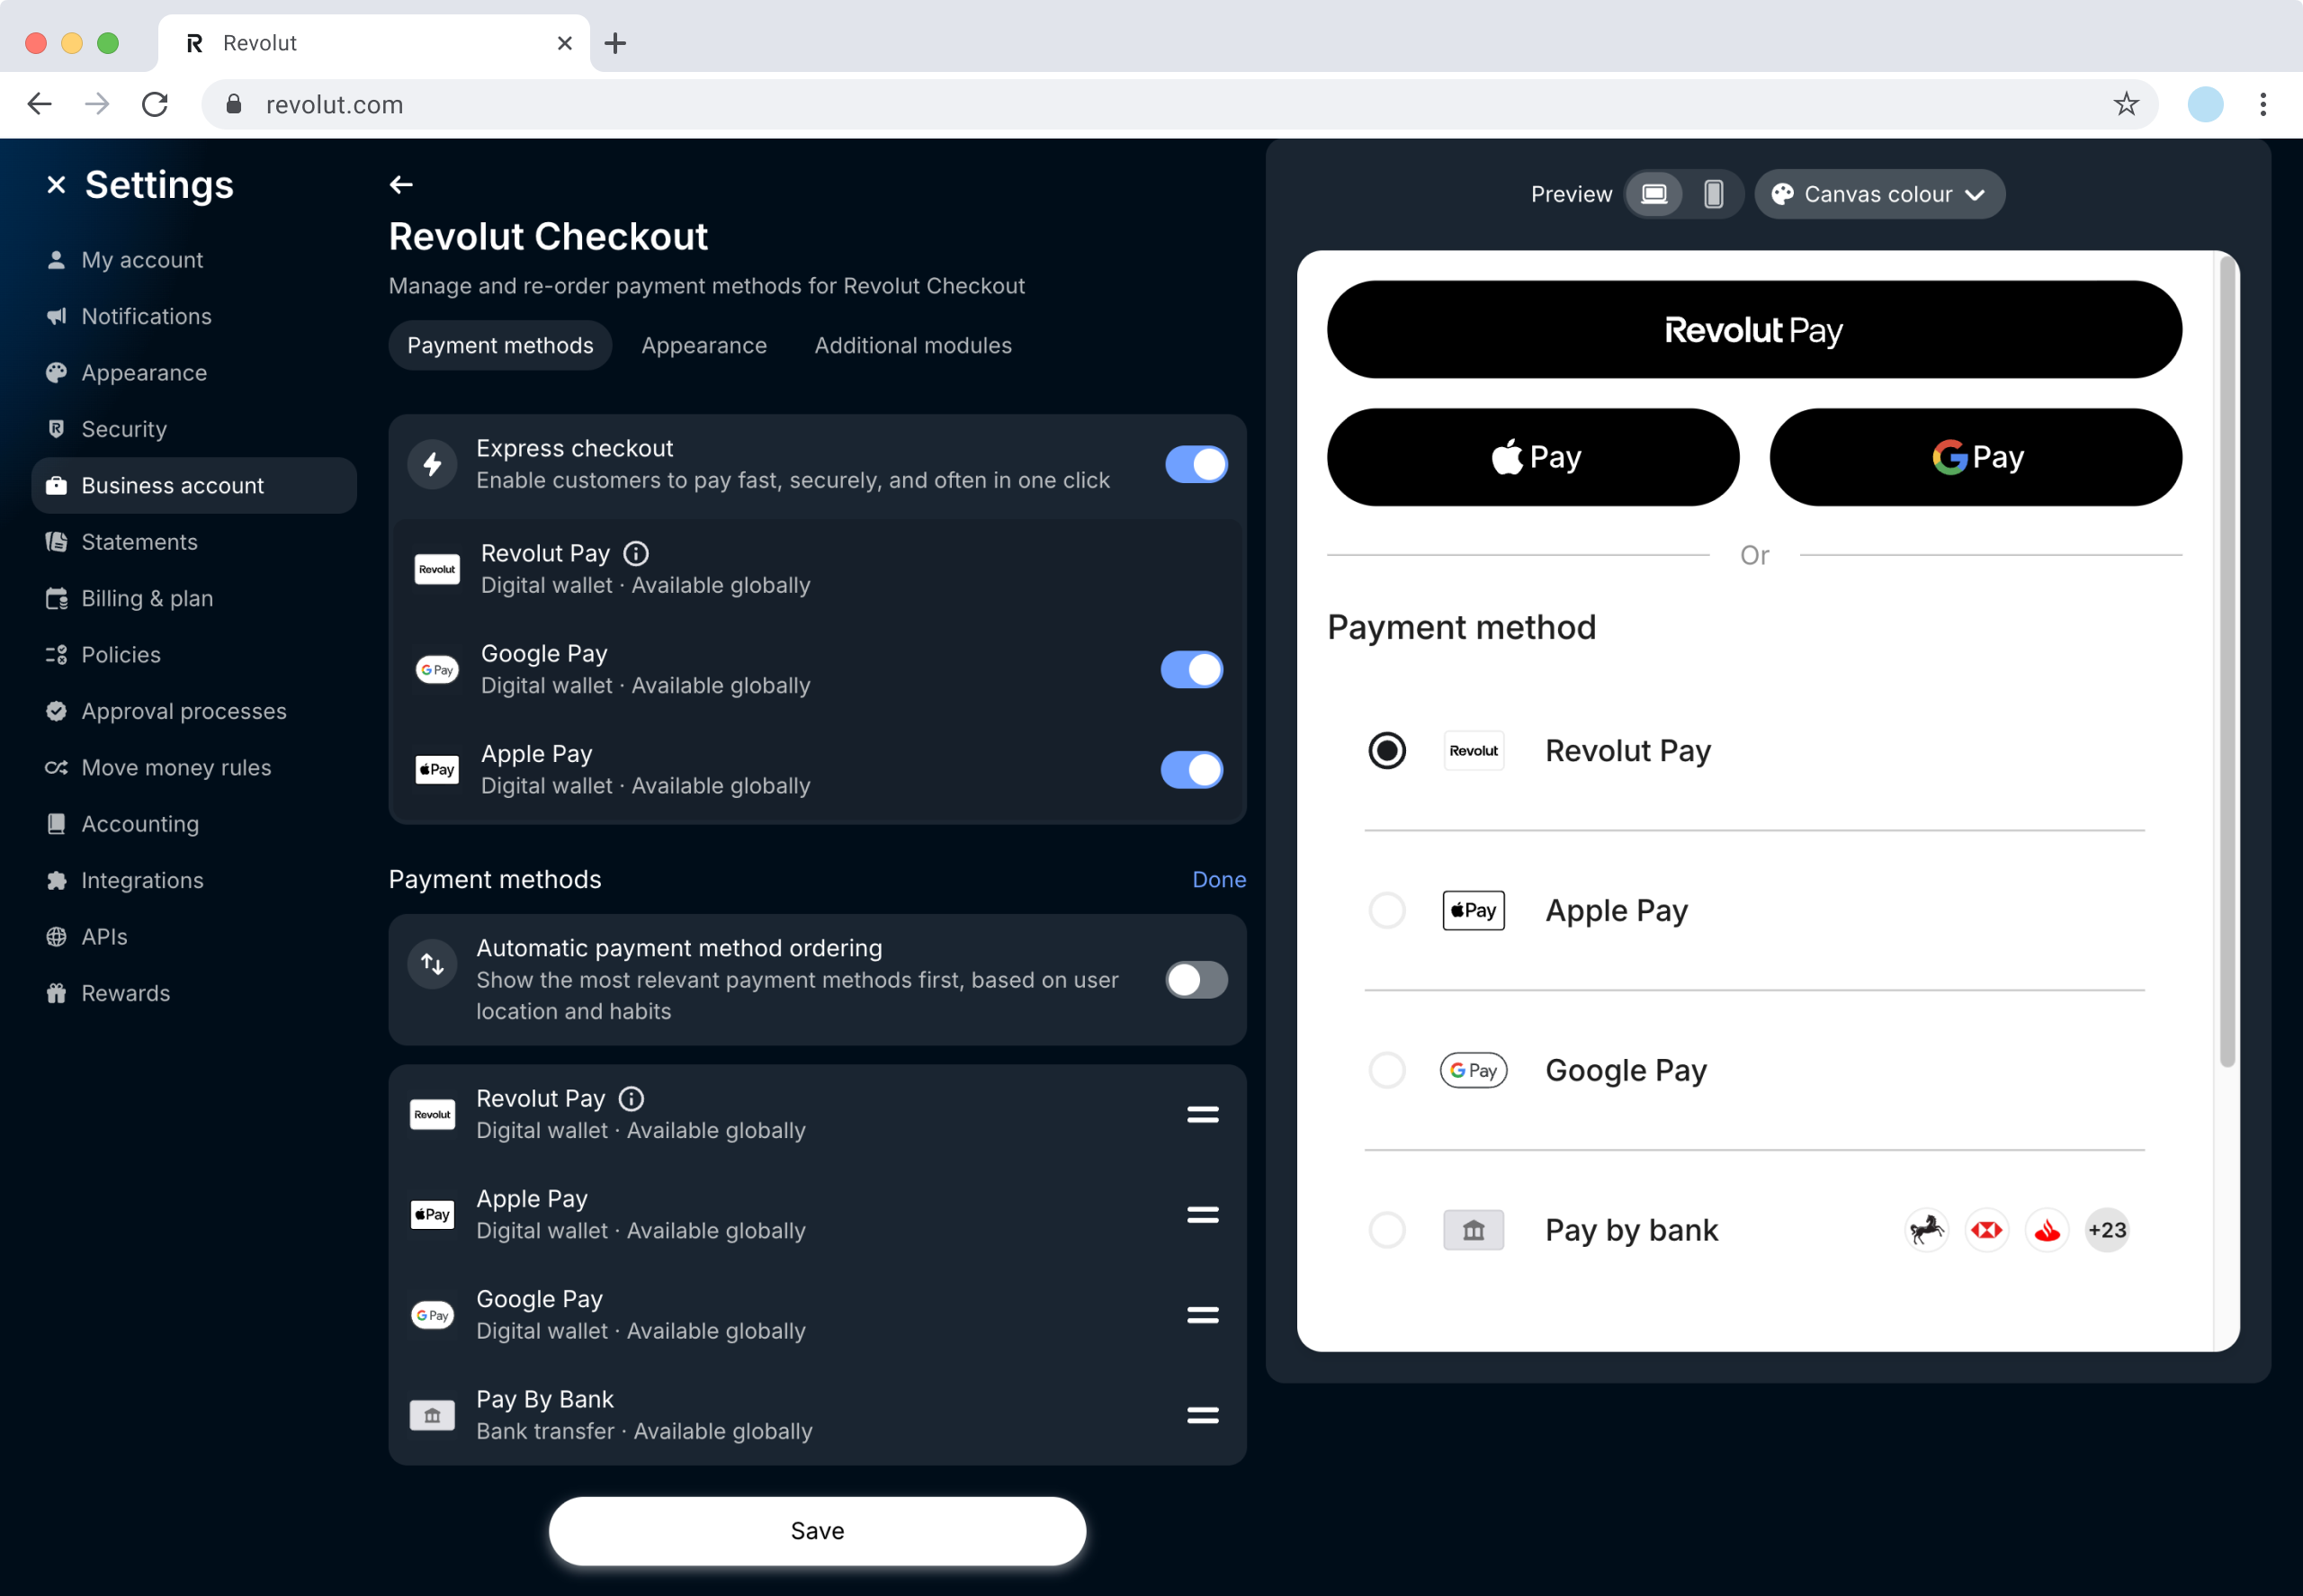Click the preview panel scrollbar

click(2226, 662)
